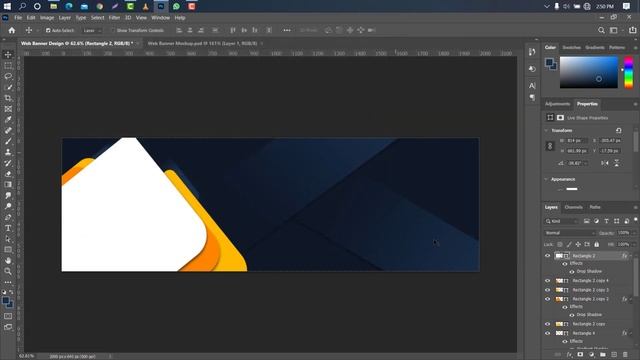The image size is (640, 360).
Task: Open the Paragraph panel icon
Action: coord(532,98)
